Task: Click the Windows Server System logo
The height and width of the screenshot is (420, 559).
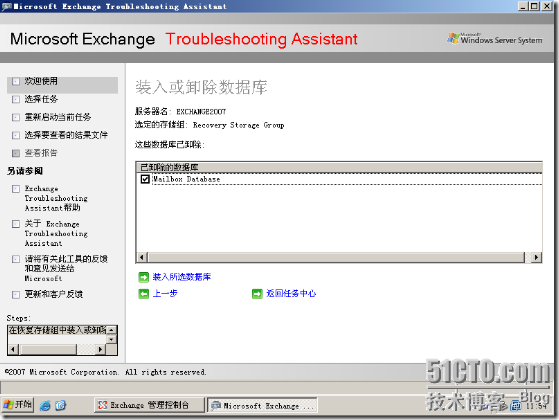Action: point(495,39)
